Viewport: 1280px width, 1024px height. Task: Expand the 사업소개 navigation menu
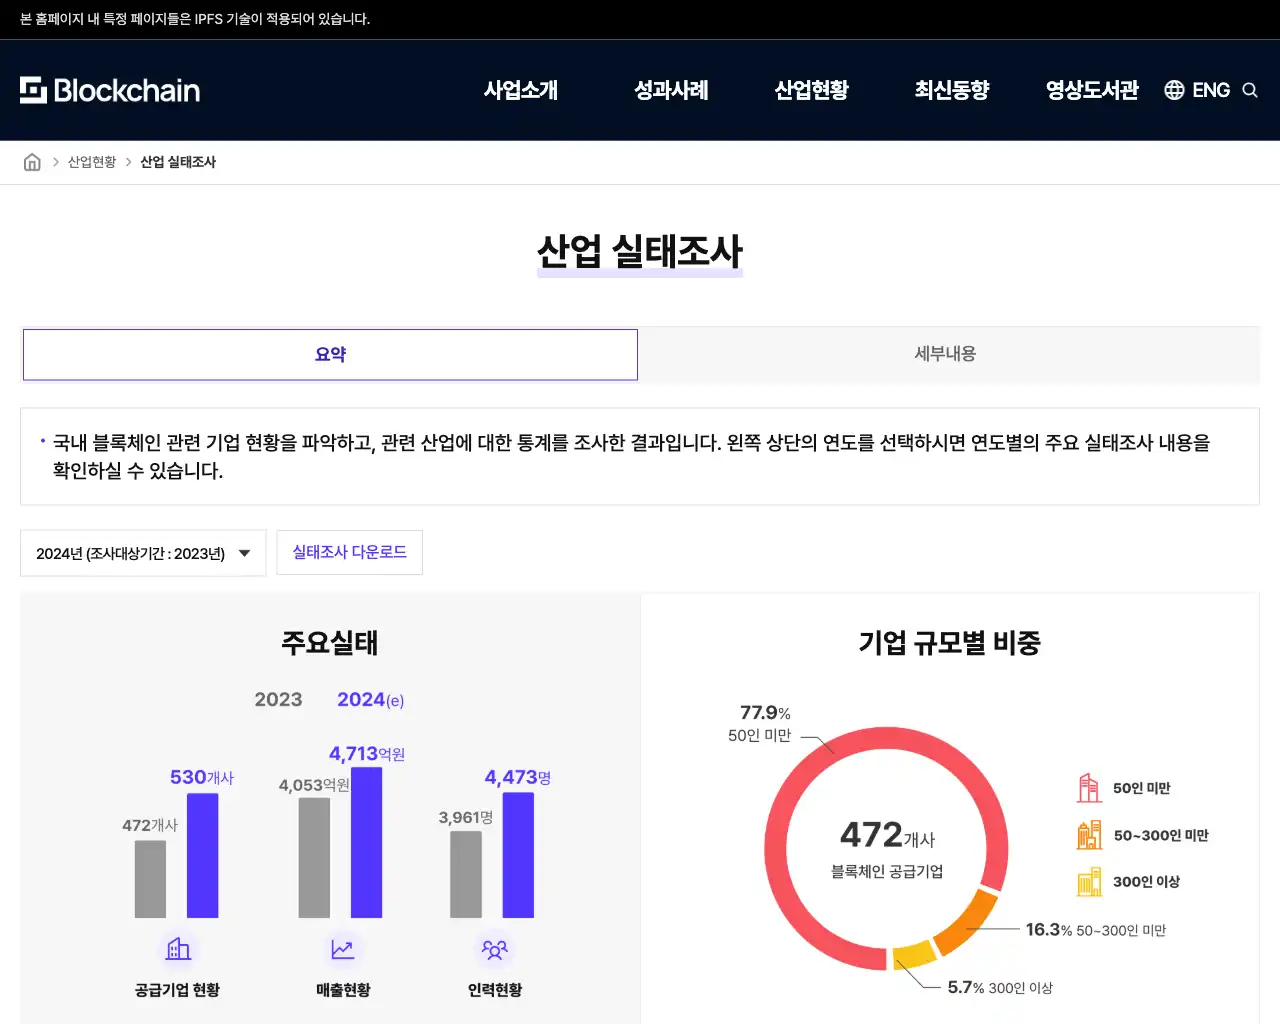521,90
